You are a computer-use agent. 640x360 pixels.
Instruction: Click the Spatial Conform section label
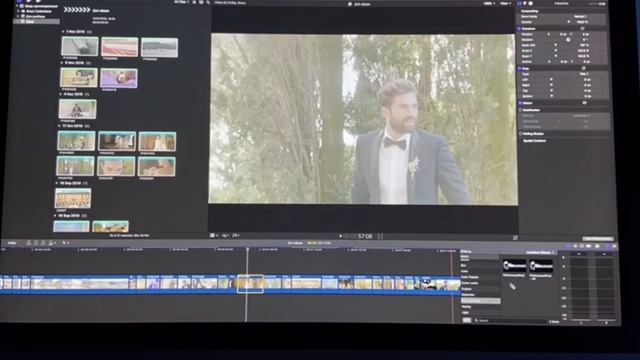click(534, 141)
